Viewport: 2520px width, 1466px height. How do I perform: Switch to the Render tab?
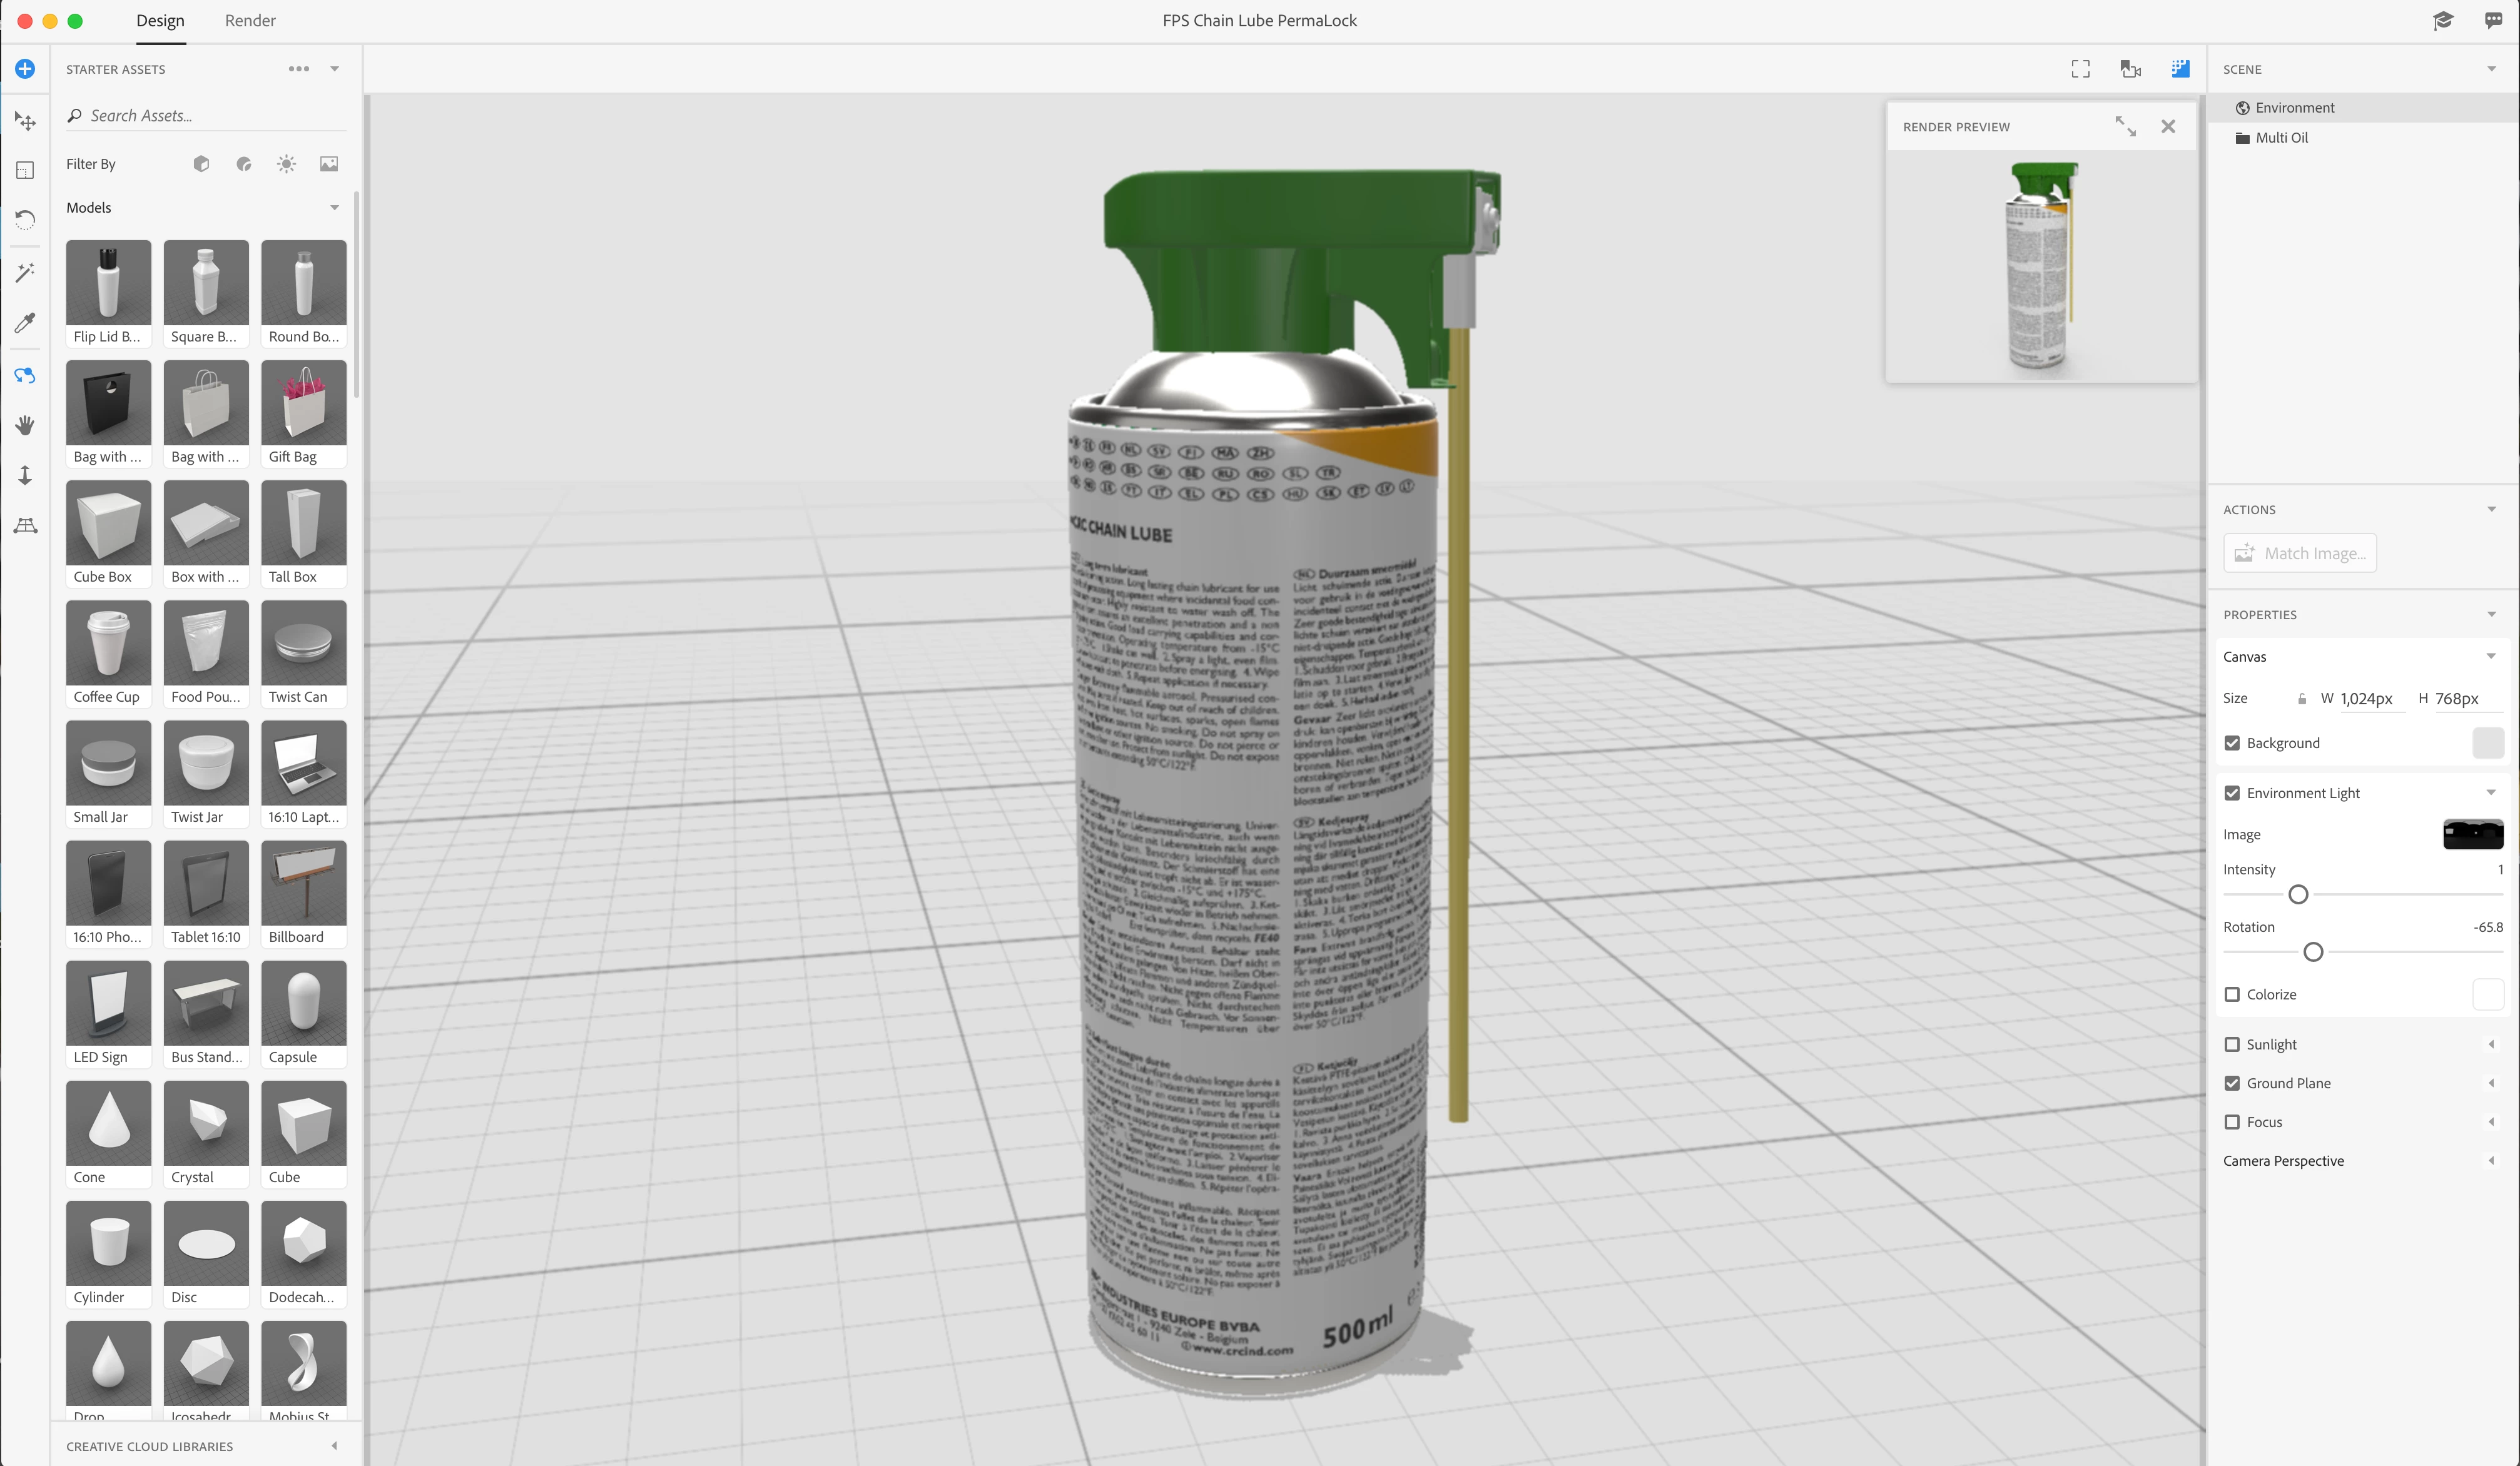pos(250,21)
